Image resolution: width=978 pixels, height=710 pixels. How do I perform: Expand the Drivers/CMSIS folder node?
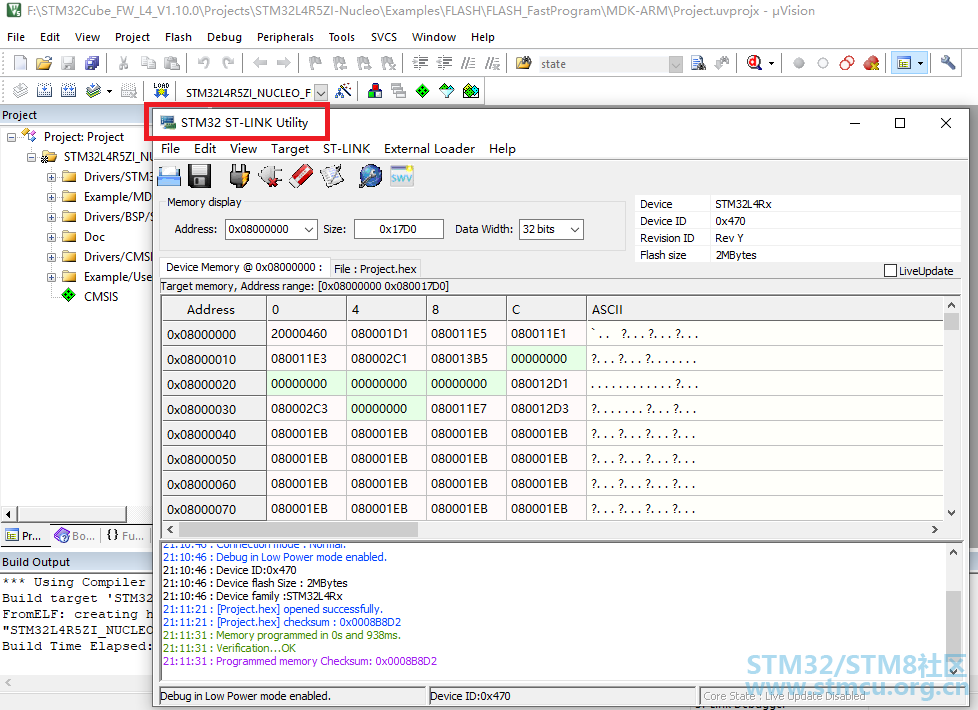click(52, 257)
